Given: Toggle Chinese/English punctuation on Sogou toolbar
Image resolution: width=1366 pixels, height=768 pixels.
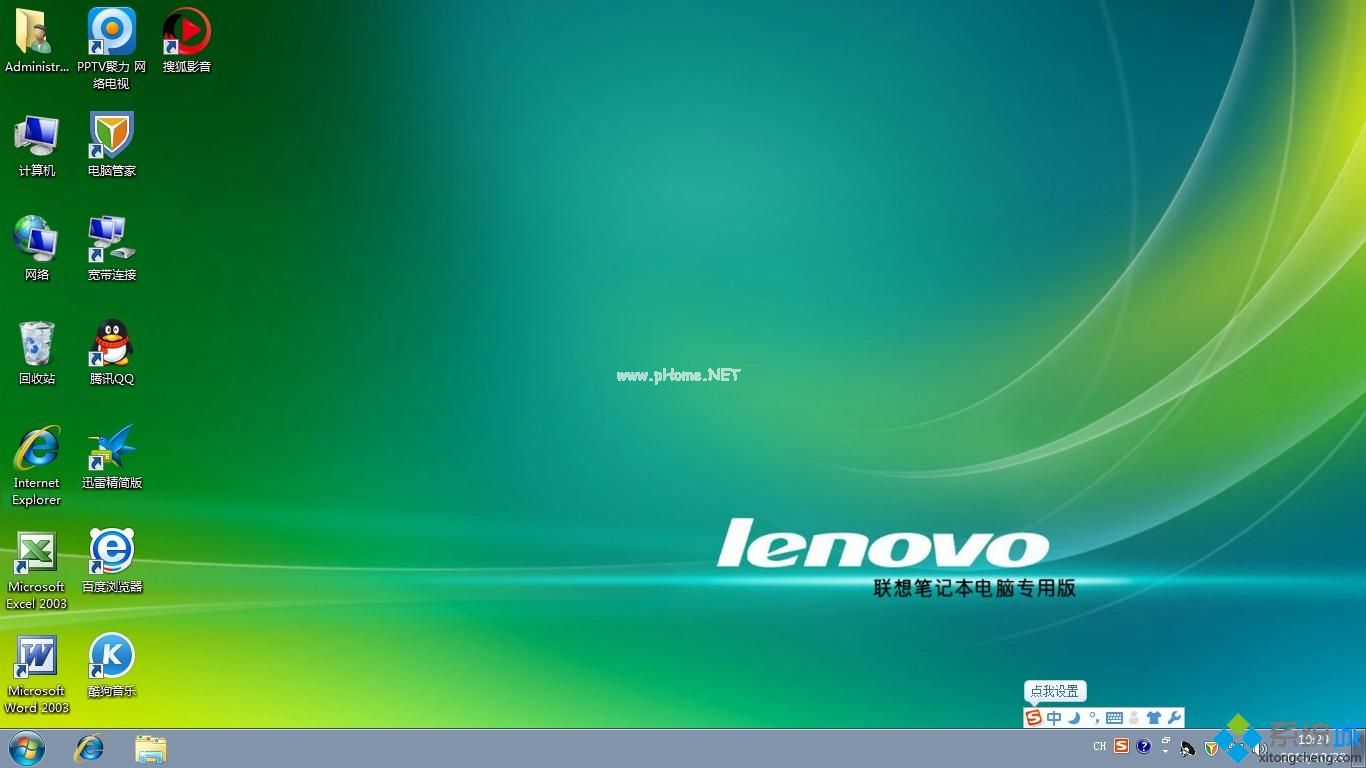Looking at the screenshot, I should (x=1094, y=717).
